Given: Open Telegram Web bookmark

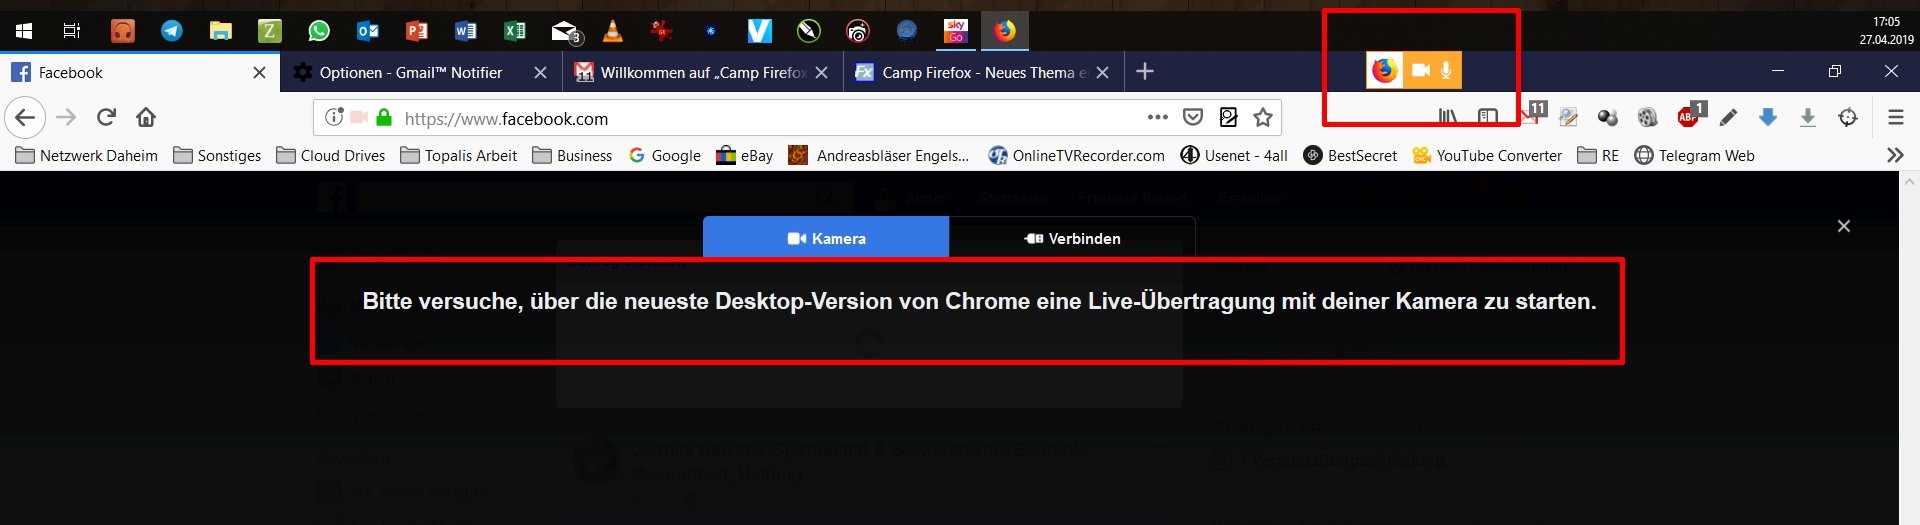Looking at the screenshot, I should 1694,155.
